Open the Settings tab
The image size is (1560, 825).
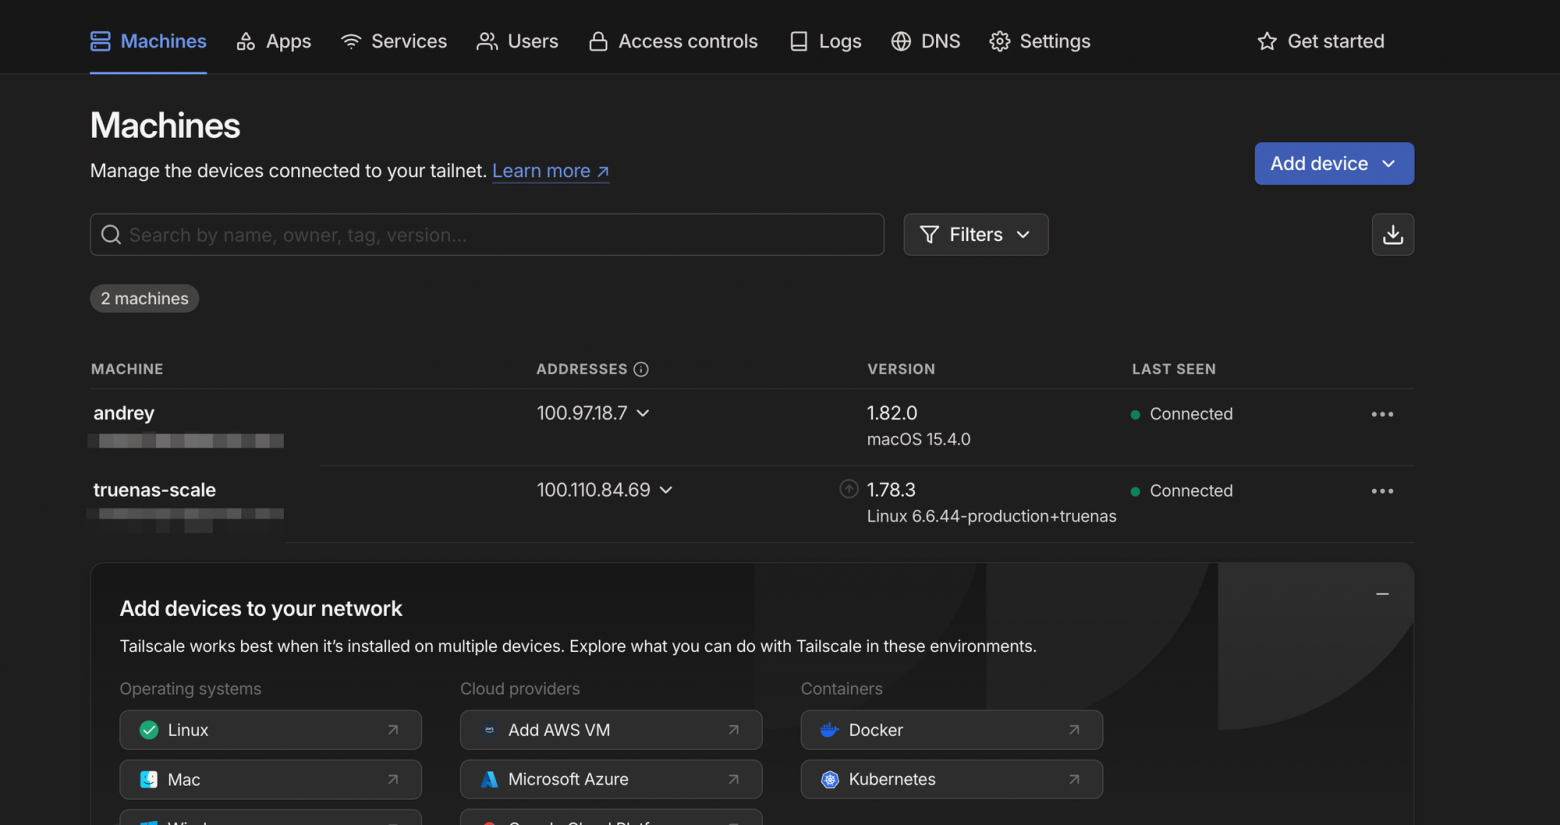coord(1040,41)
